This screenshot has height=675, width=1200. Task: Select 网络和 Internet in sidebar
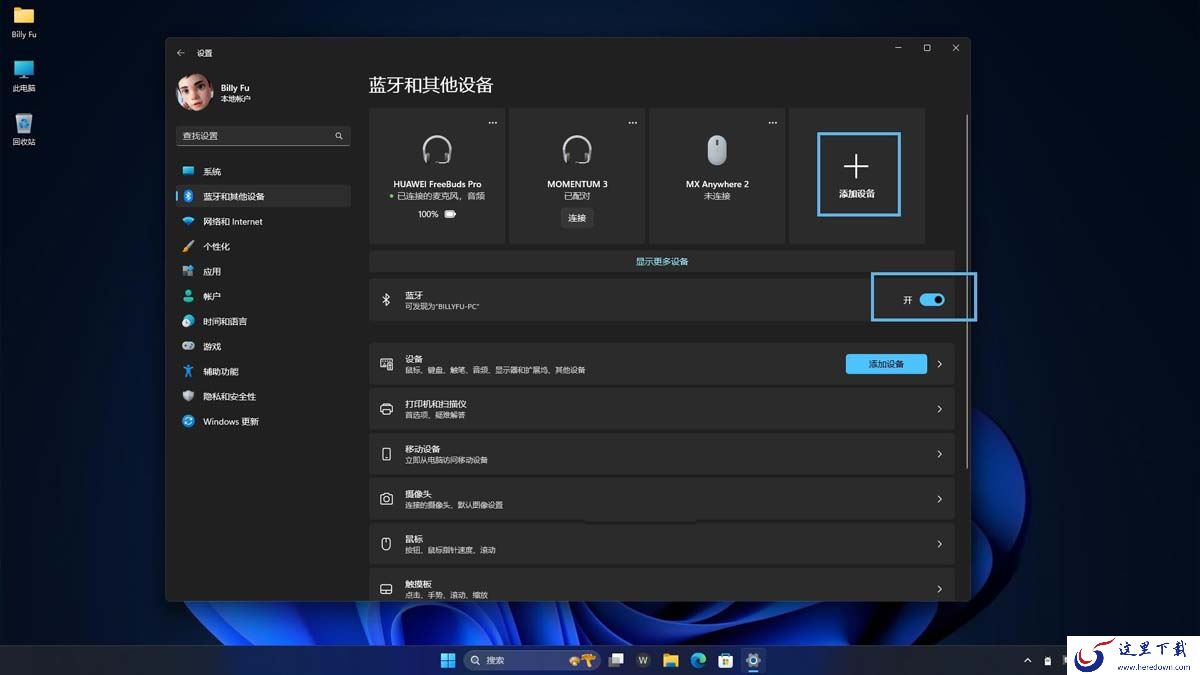tap(232, 222)
